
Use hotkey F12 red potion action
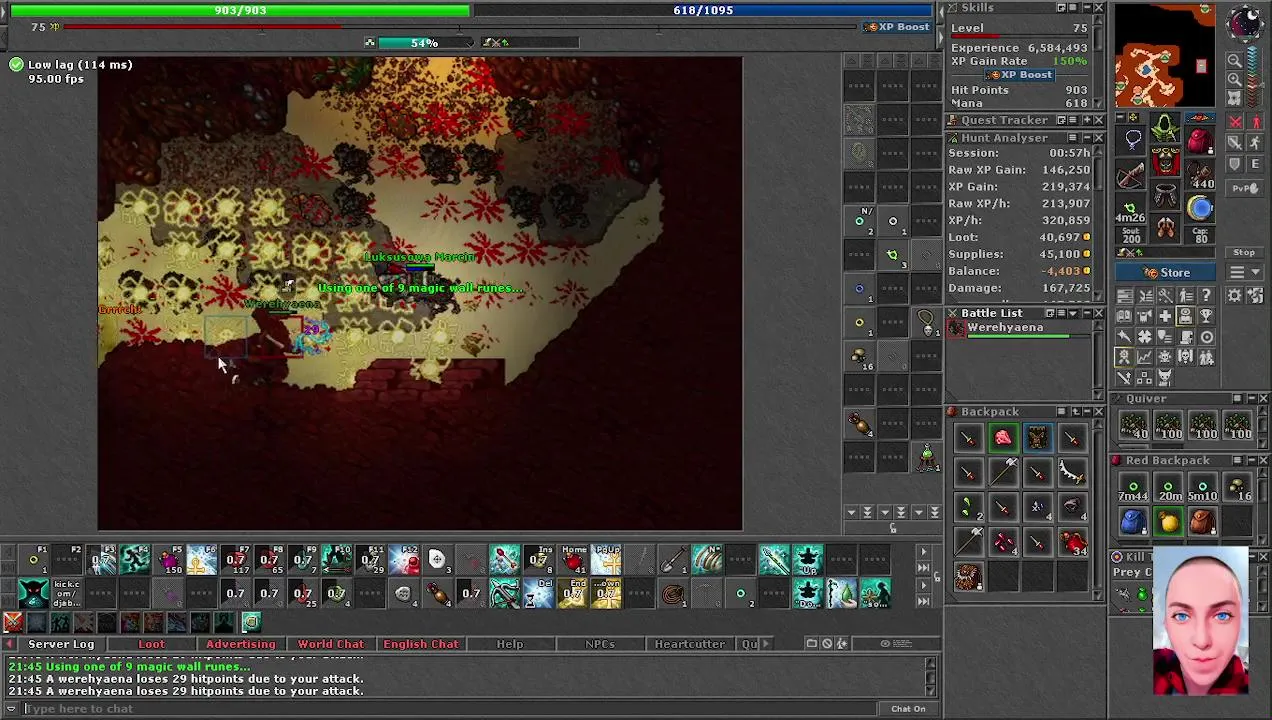coord(404,560)
